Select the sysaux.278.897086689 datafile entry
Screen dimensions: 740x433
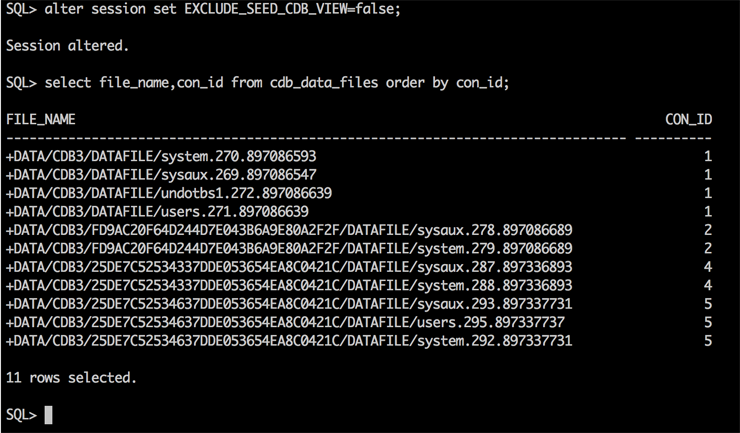tap(289, 230)
